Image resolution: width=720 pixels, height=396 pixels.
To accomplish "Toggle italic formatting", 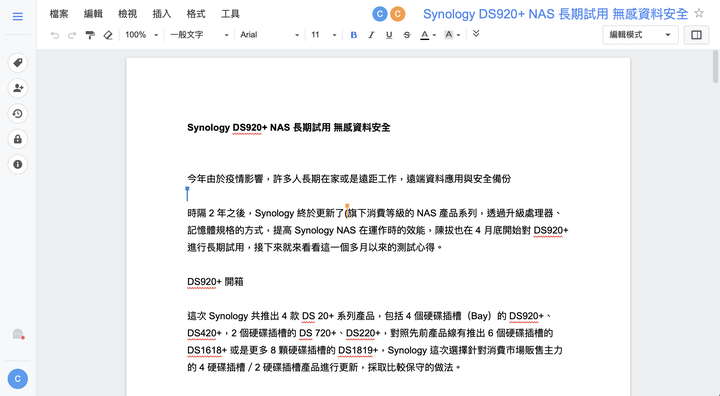I will (371, 35).
